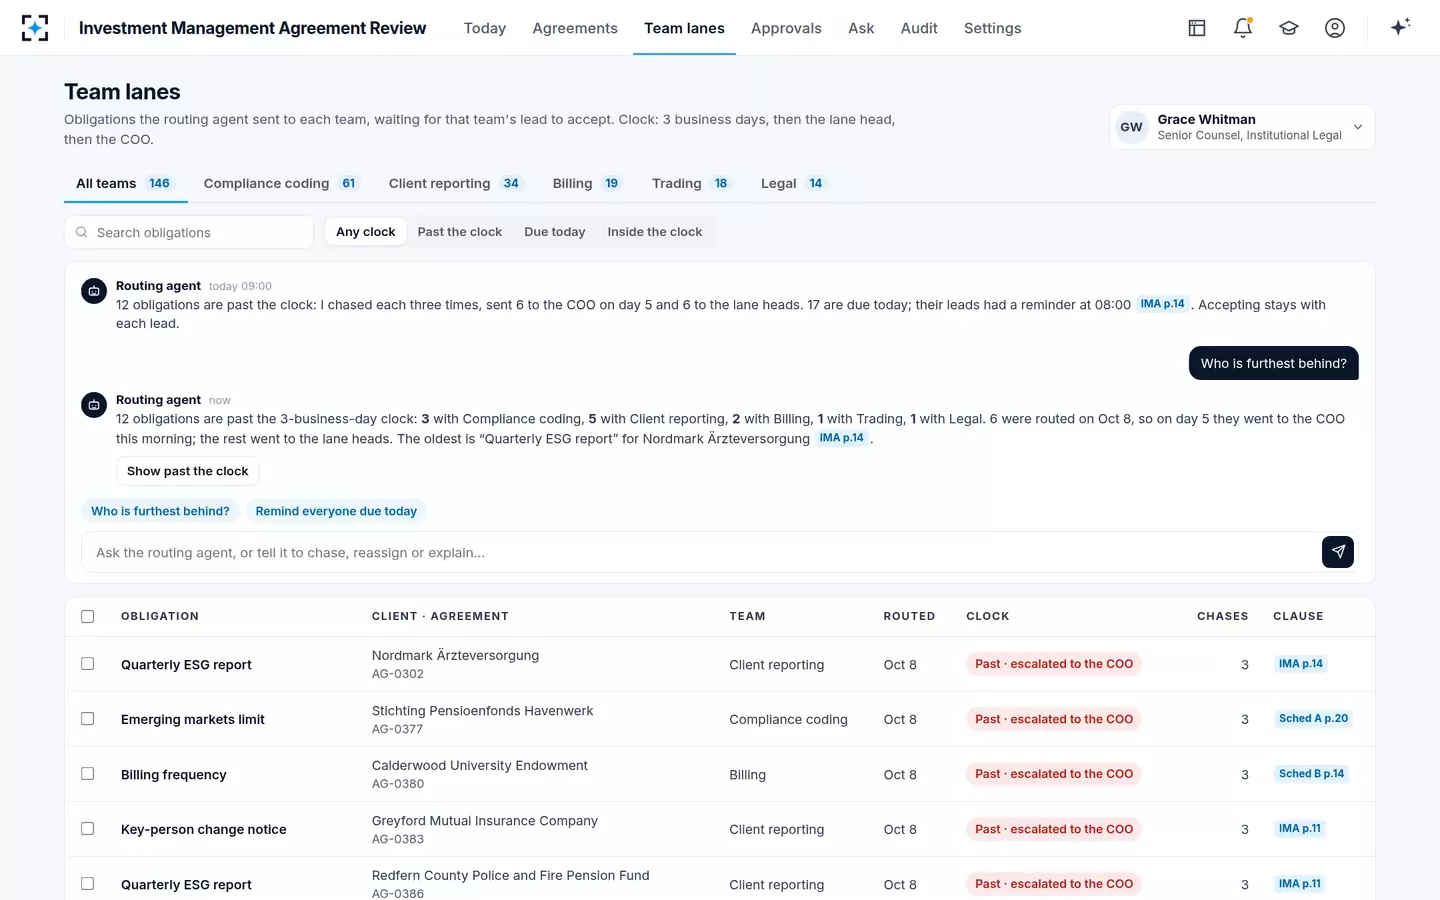
Task: Click into the Ask the routing agent input
Action: tap(700, 552)
